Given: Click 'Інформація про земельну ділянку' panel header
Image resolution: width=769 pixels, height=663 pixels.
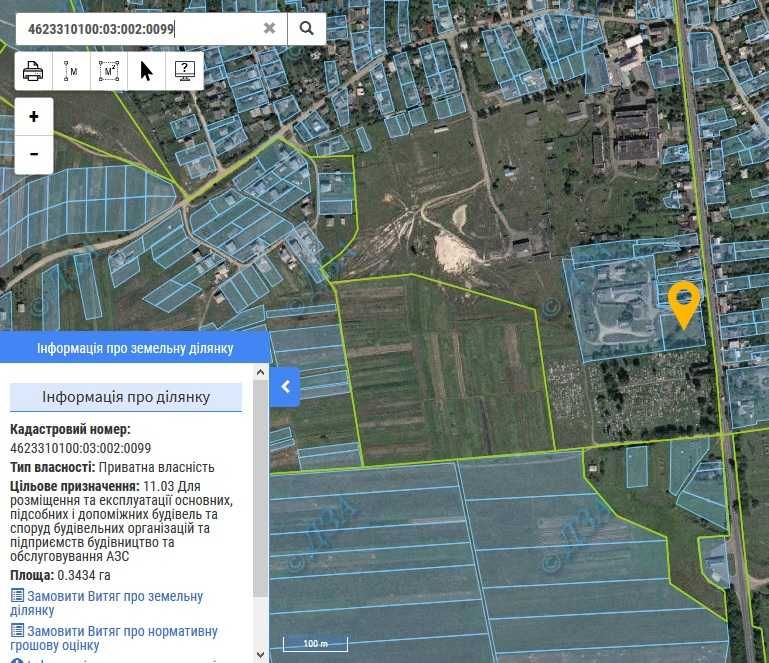Looking at the screenshot, I should coord(134,348).
